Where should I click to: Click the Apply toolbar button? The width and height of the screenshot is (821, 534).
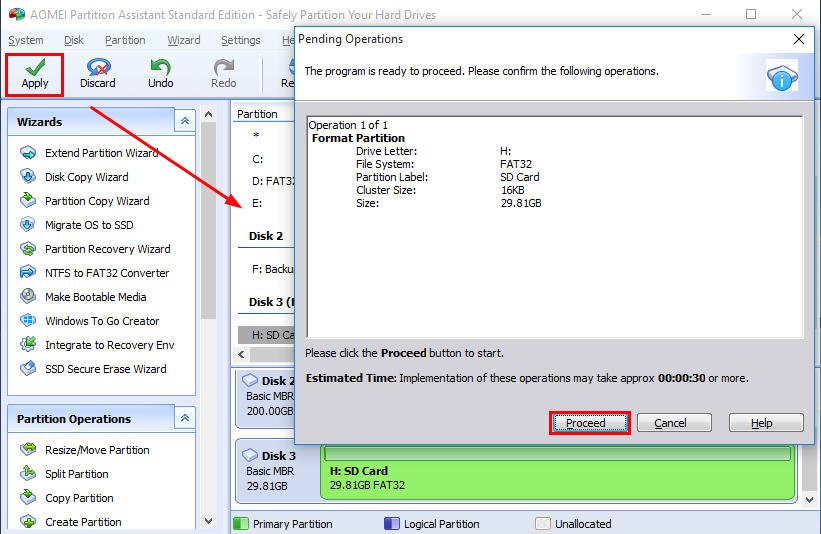click(x=35, y=74)
